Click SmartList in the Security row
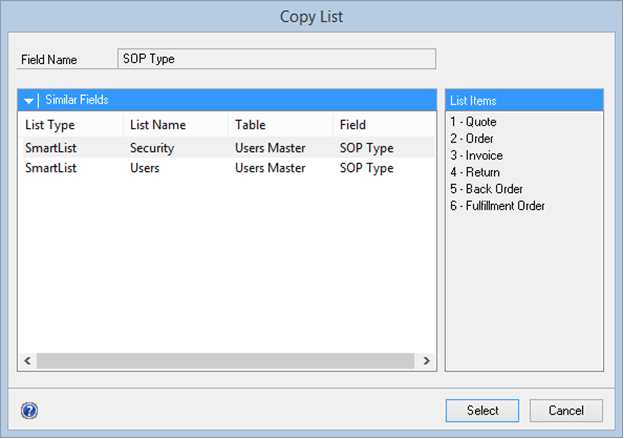 pyautogui.click(x=51, y=148)
